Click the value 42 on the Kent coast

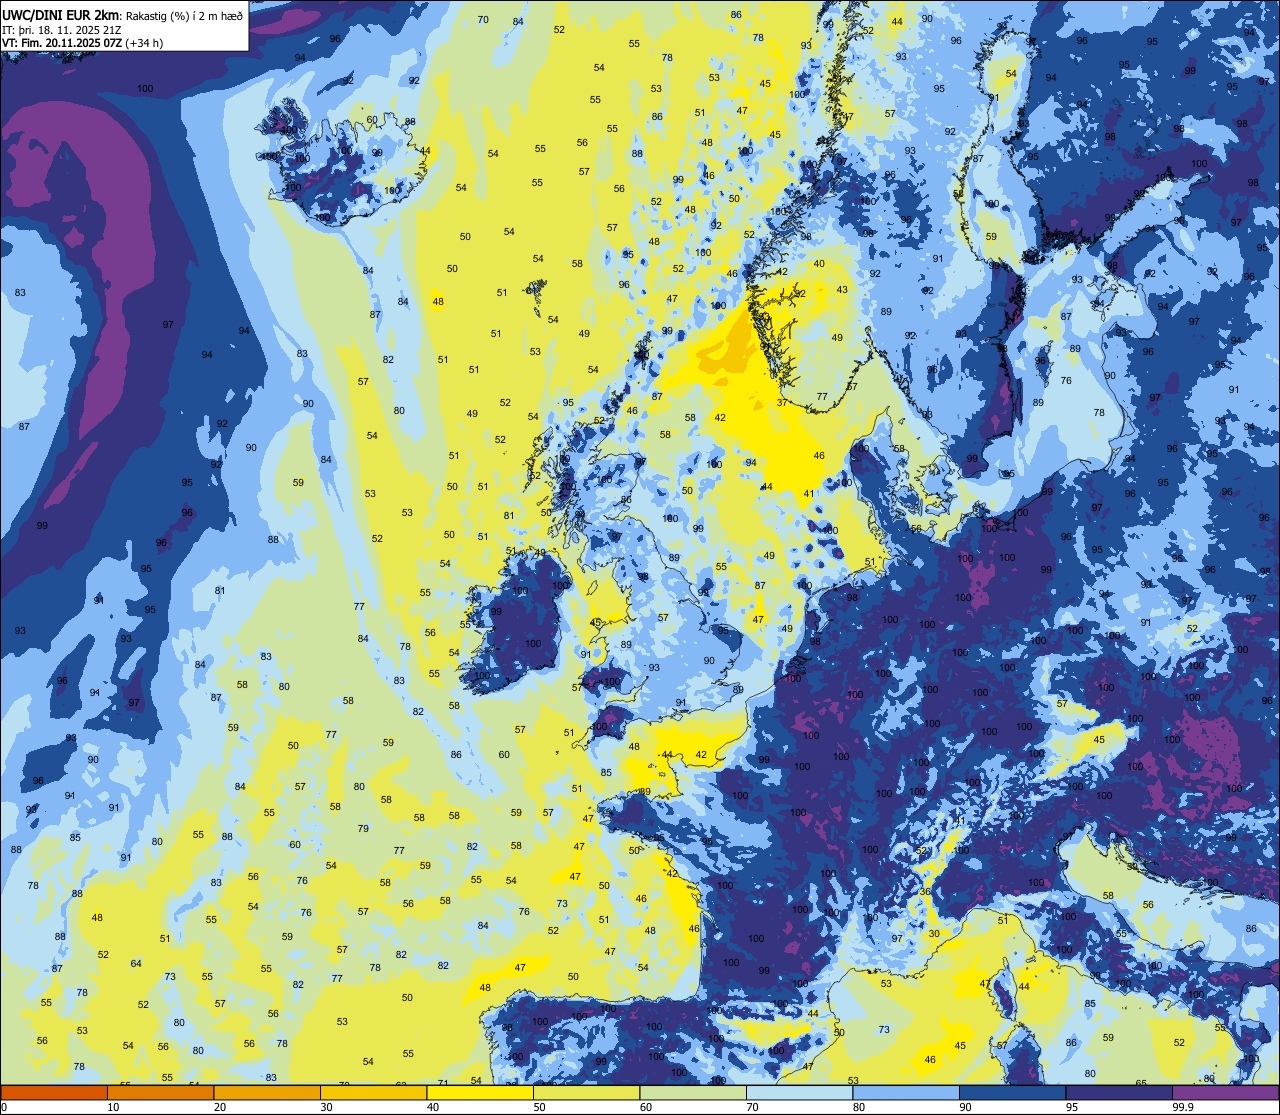click(701, 755)
